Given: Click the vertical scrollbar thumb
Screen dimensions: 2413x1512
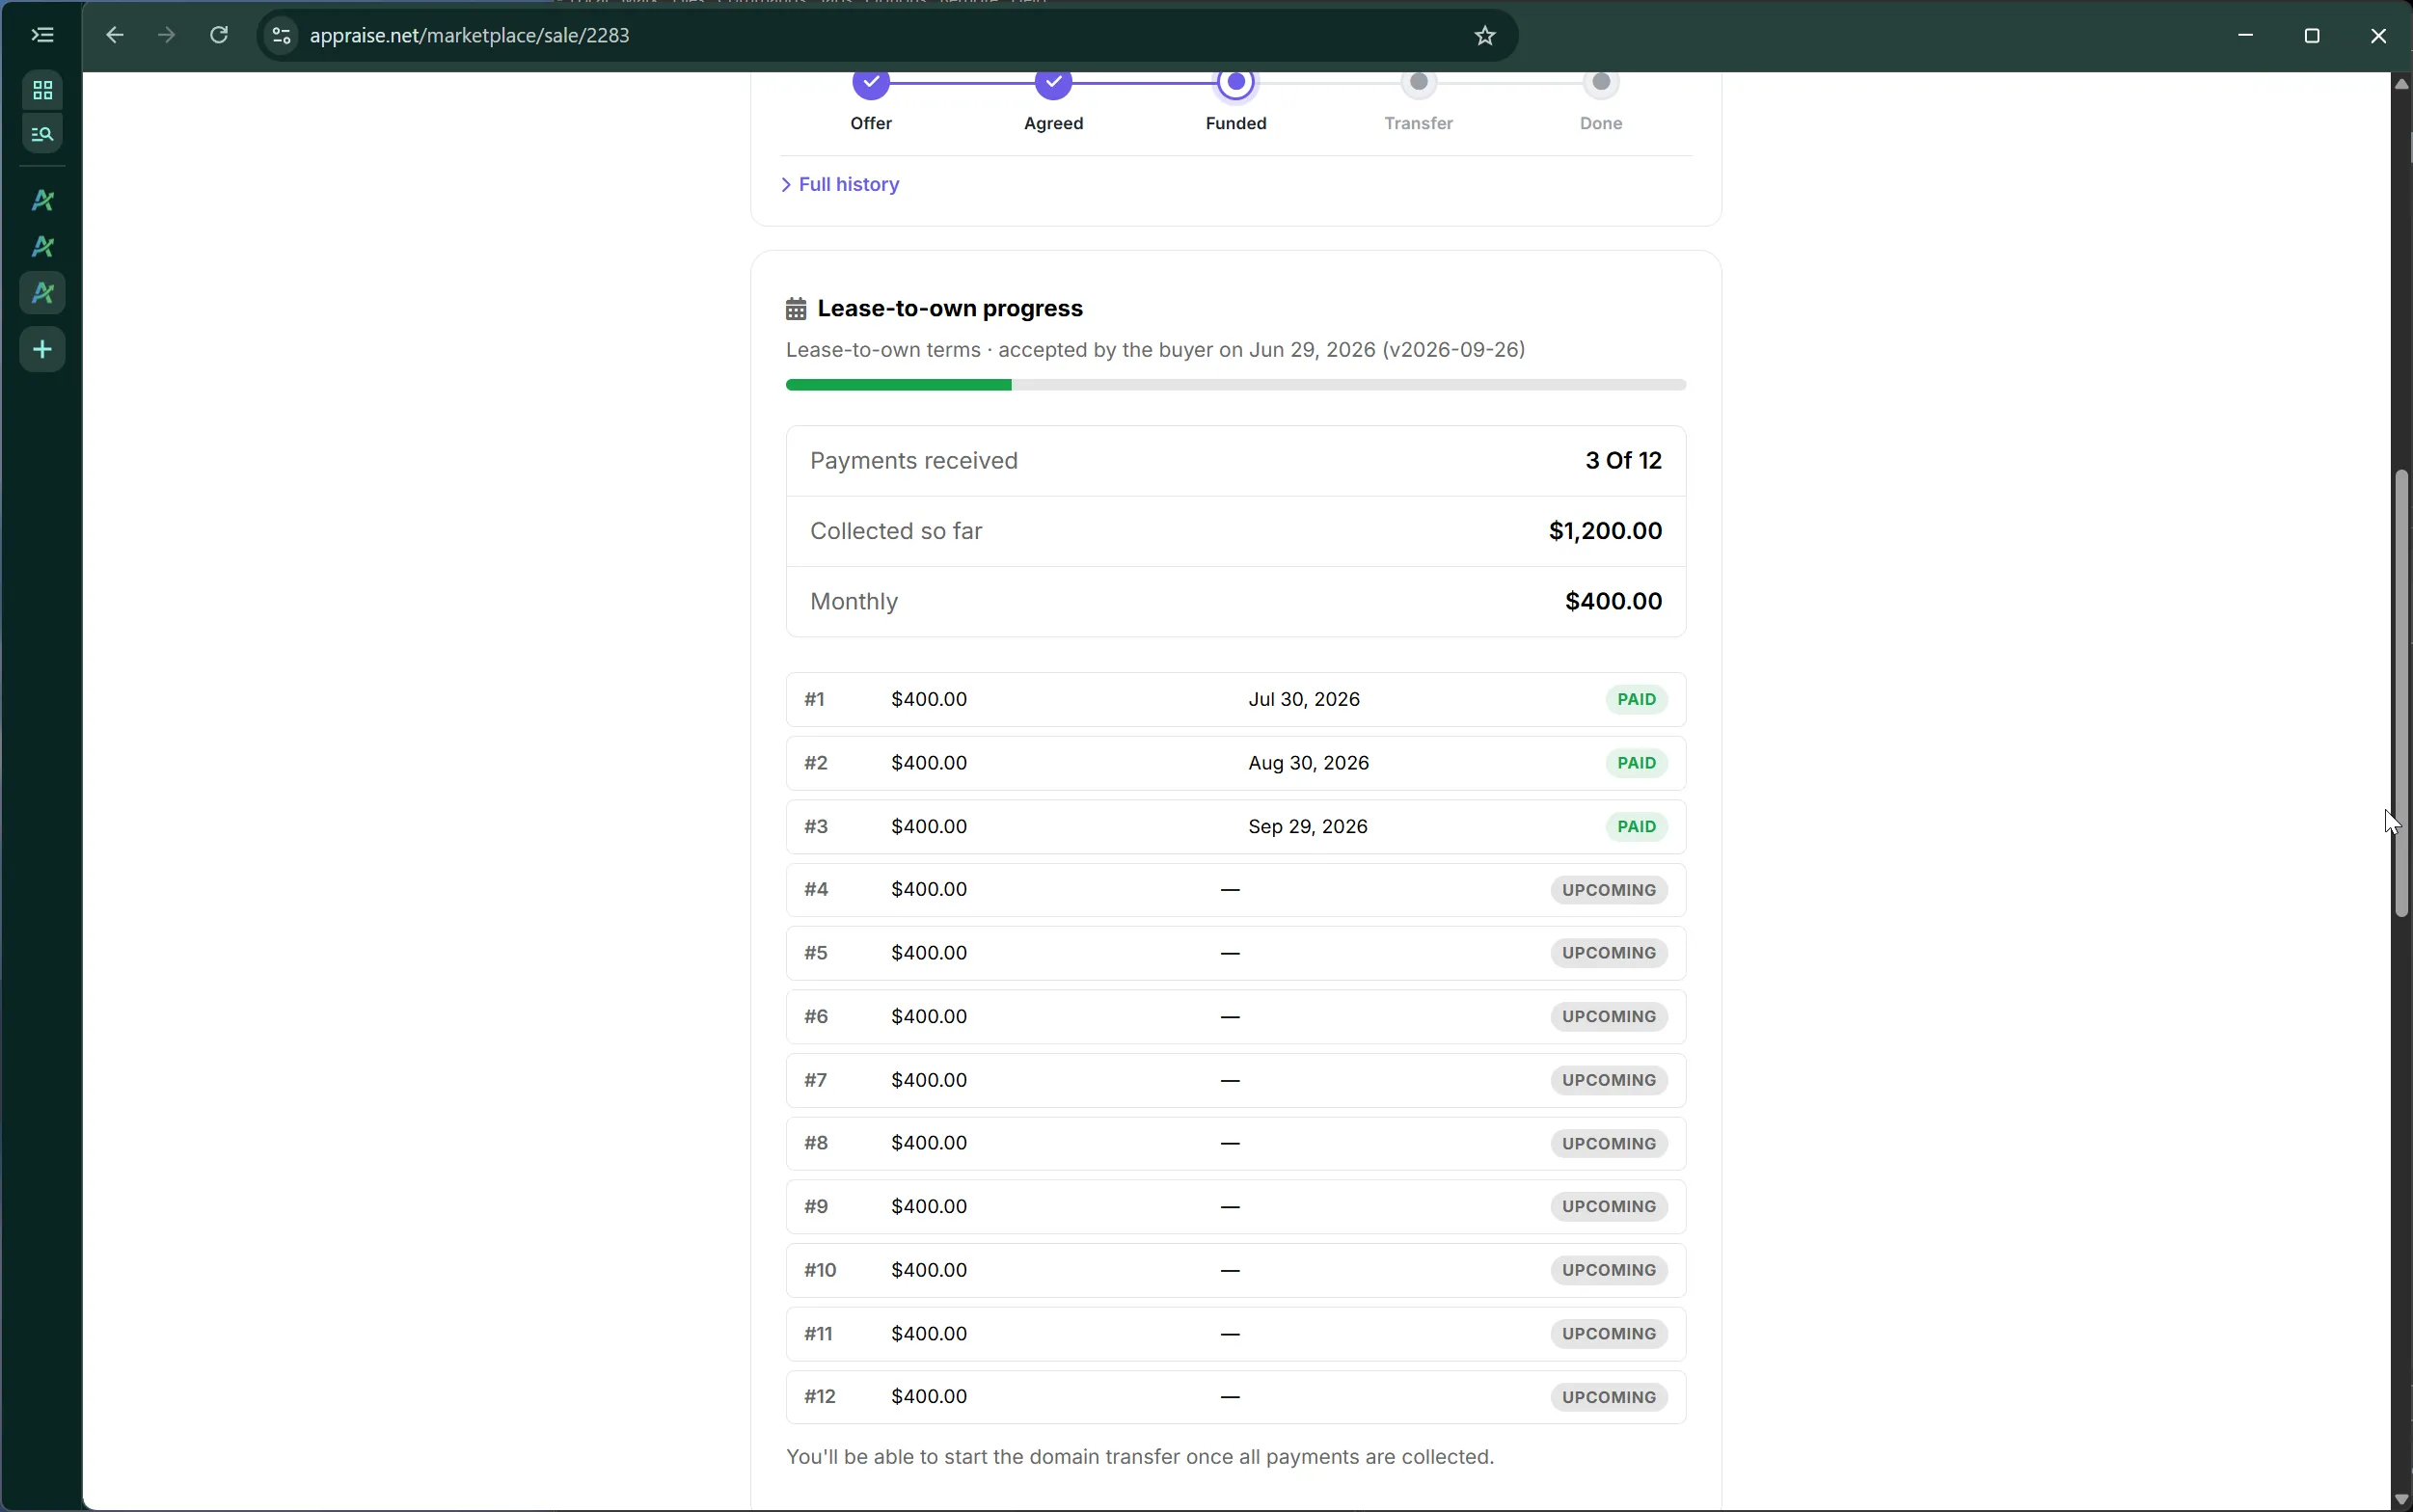Looking at the screenshot, I should coord(2401,693).
